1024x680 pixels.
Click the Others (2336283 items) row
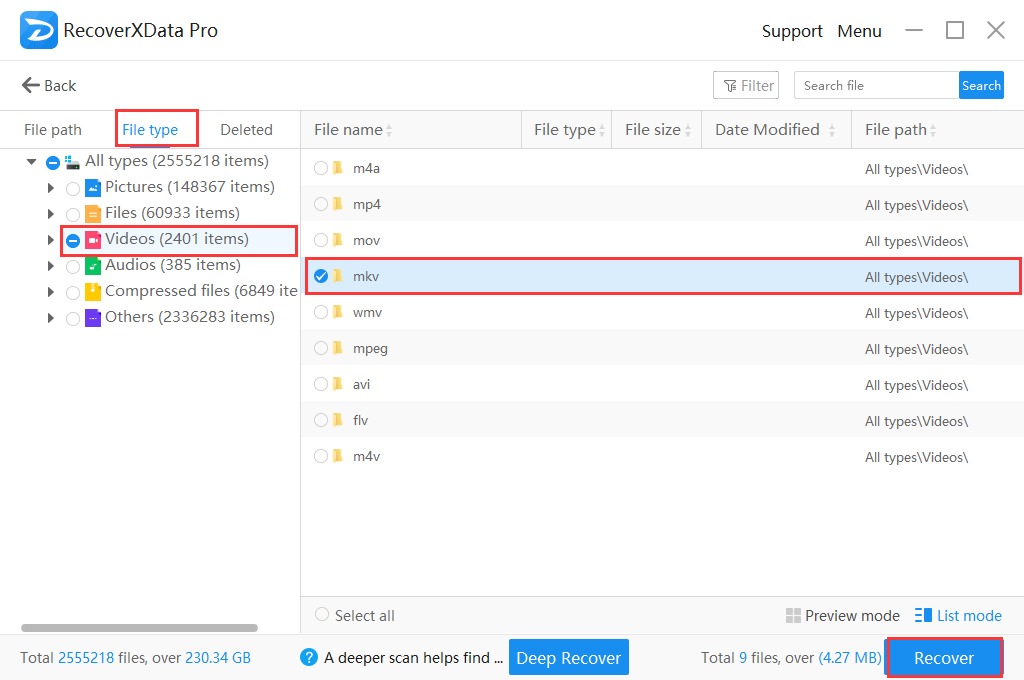pyautogui.click(x=189, y=317)
